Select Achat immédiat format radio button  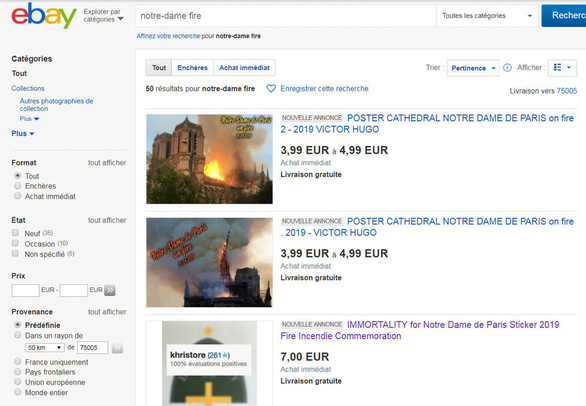click(x=17, y=196)
